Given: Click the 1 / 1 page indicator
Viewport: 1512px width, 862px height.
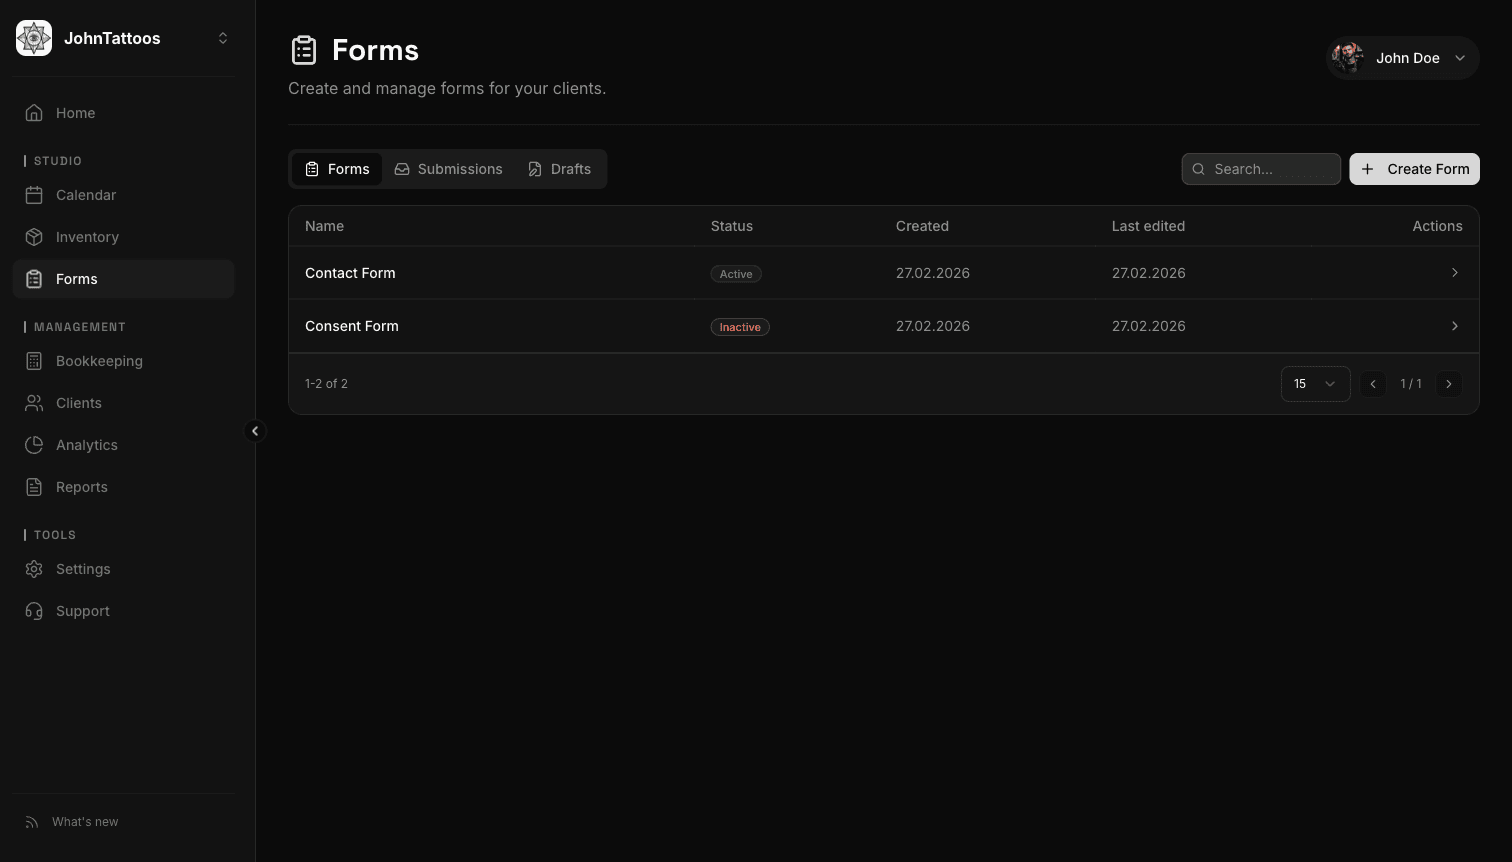Looking at the screenshot, I should [x=1411, y=384].
